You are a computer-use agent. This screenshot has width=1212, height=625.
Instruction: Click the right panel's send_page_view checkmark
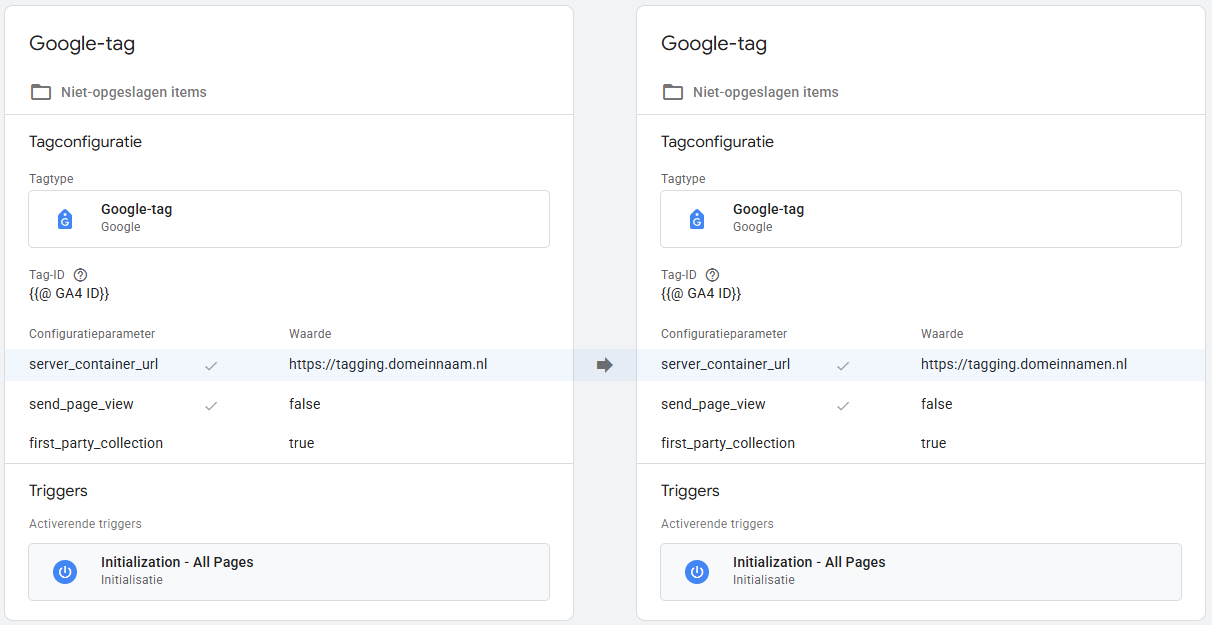[843, 405]
